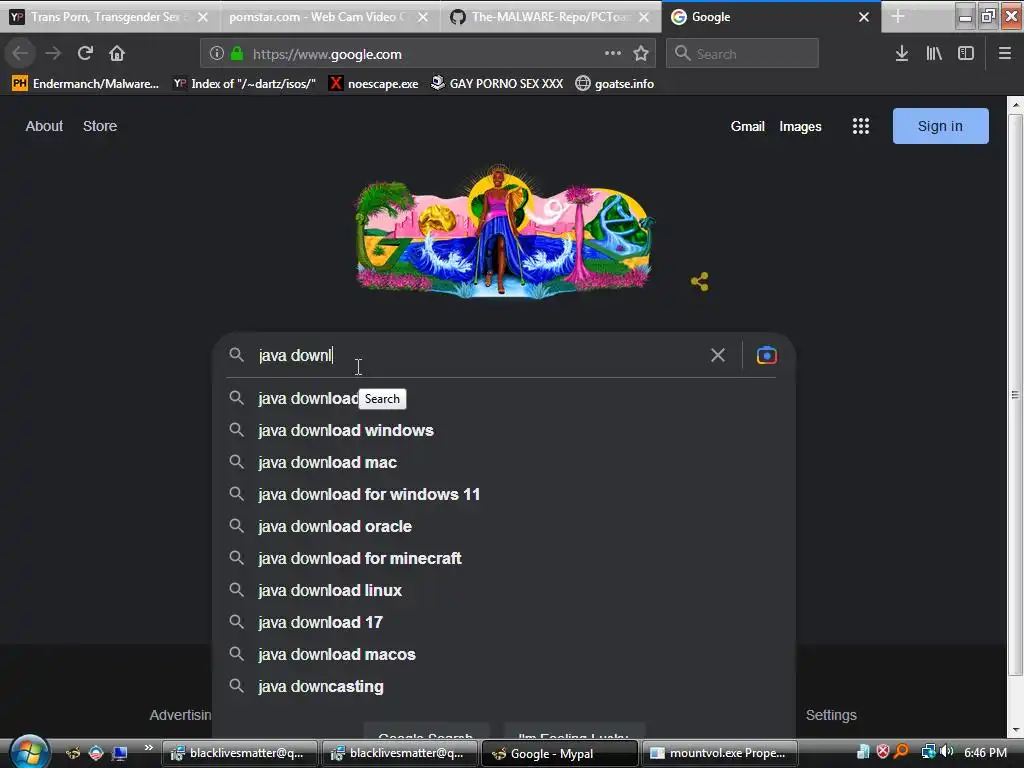
Task: Open the Google apps grid
Action: point(861,126)
